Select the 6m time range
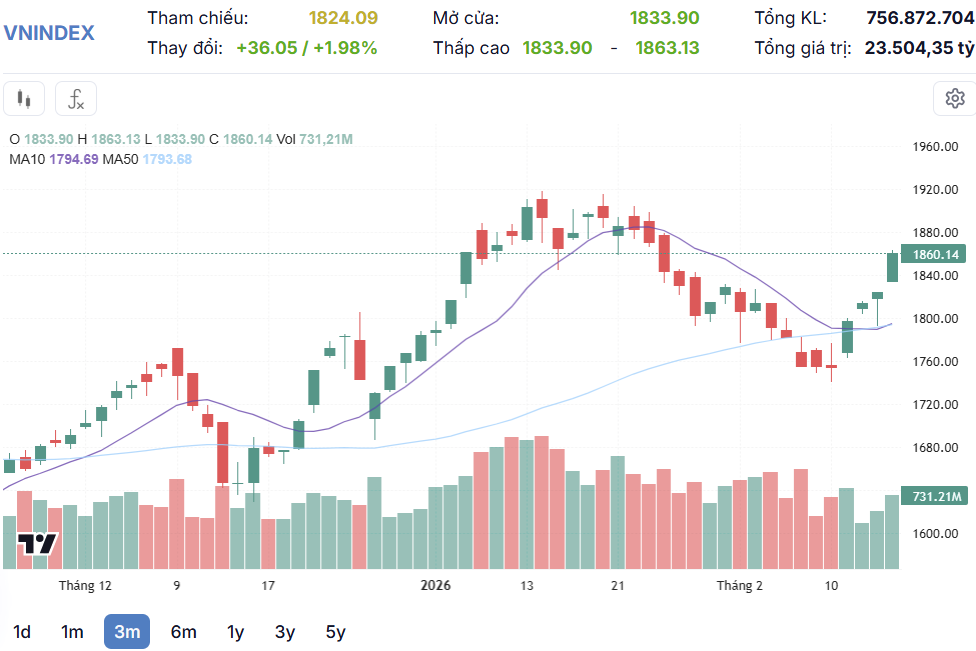Image resolution: width=976 pixels, height=651 pixels. (x=183, y=632)
